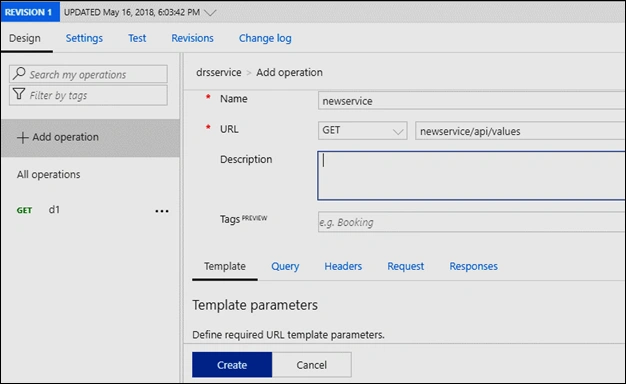Click the drsservice breadcrumb link
This screenshot has height=384, width=626.
219,73
